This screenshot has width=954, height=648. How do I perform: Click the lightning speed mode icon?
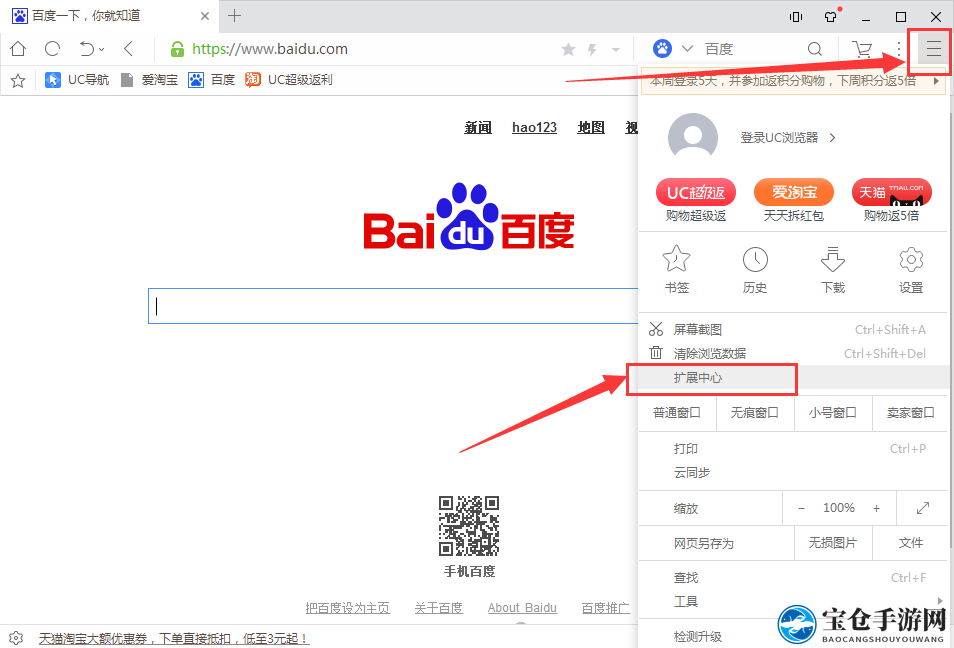tap(592, 49)
